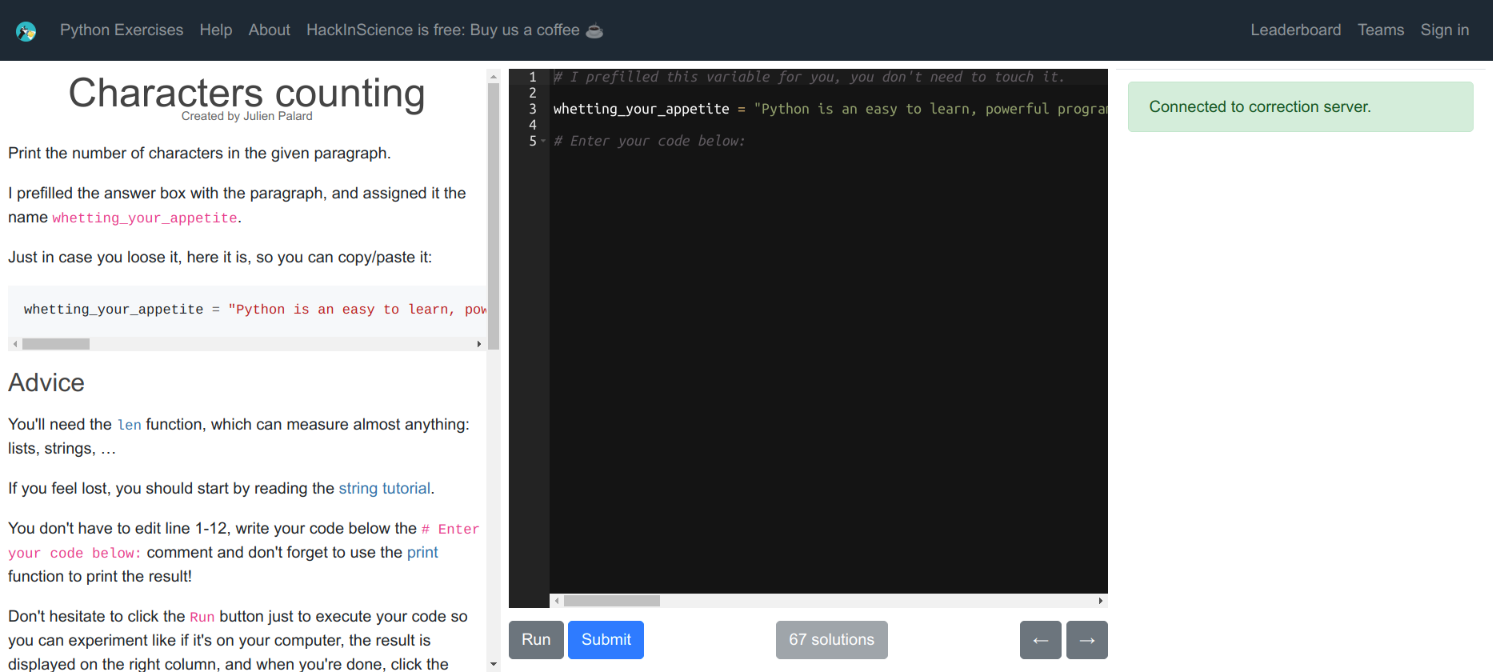The height and width of the screenshot is (672, 1493).
Task: Open the Help page
Action: 216,30
